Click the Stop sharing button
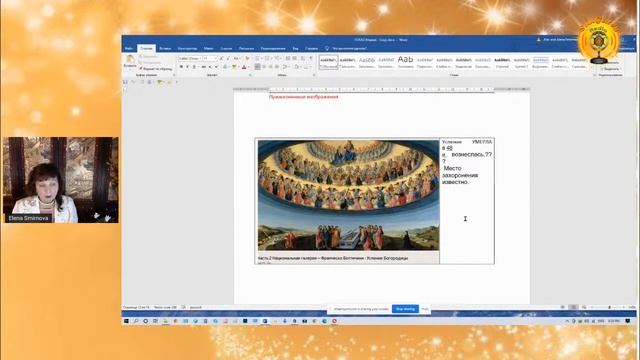Image resolution: width=640 pixels, height=360 pixels. [405, 309]
